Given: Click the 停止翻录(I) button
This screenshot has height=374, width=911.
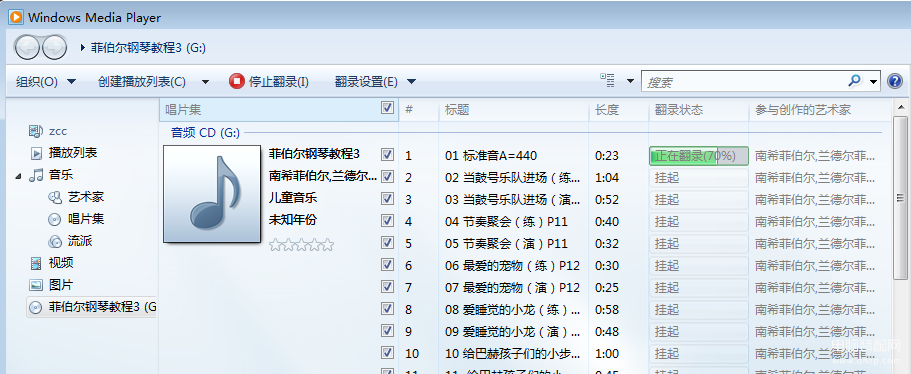Looking at the screenshot, I should (x=269, y=82).
